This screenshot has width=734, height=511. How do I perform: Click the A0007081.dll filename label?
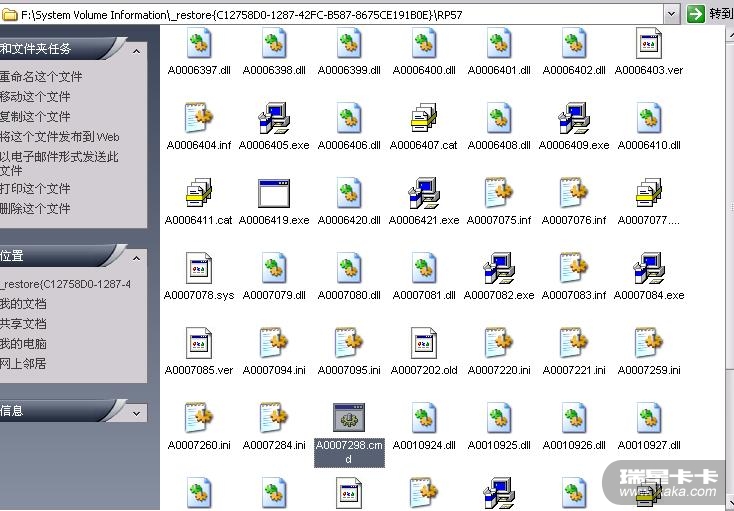tap(424, 295)
